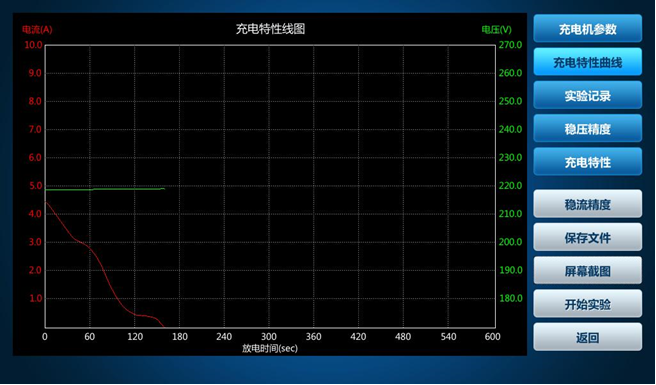The height and width of the screenshot is (385, 656).
Task: Click the 600 tick on time axis
Action: (x=492, y=336)
